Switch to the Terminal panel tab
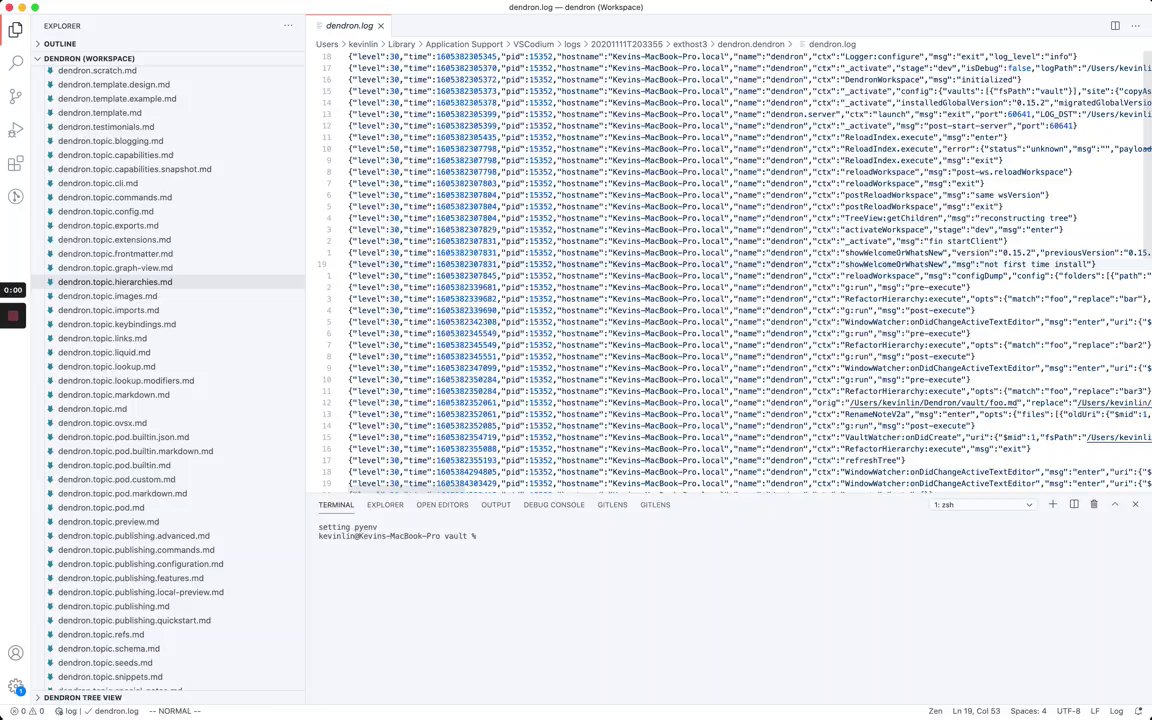Image resolution: width=1152 pixels, height=720 pixels. pos(336,505)
